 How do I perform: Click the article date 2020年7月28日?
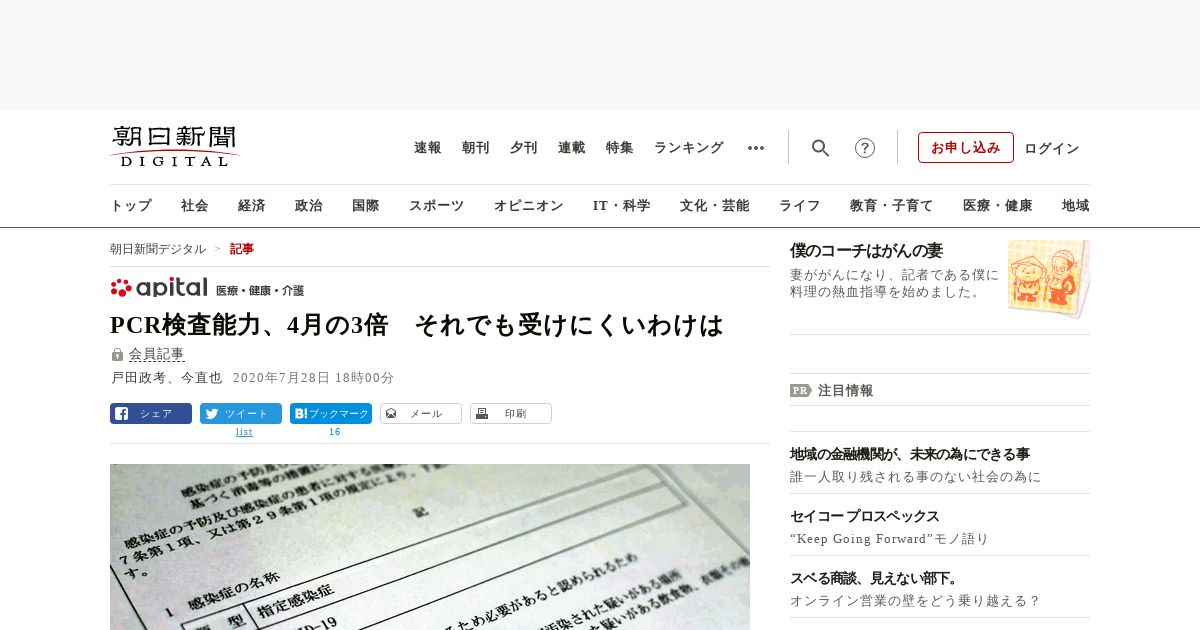[x=314, y=378]
